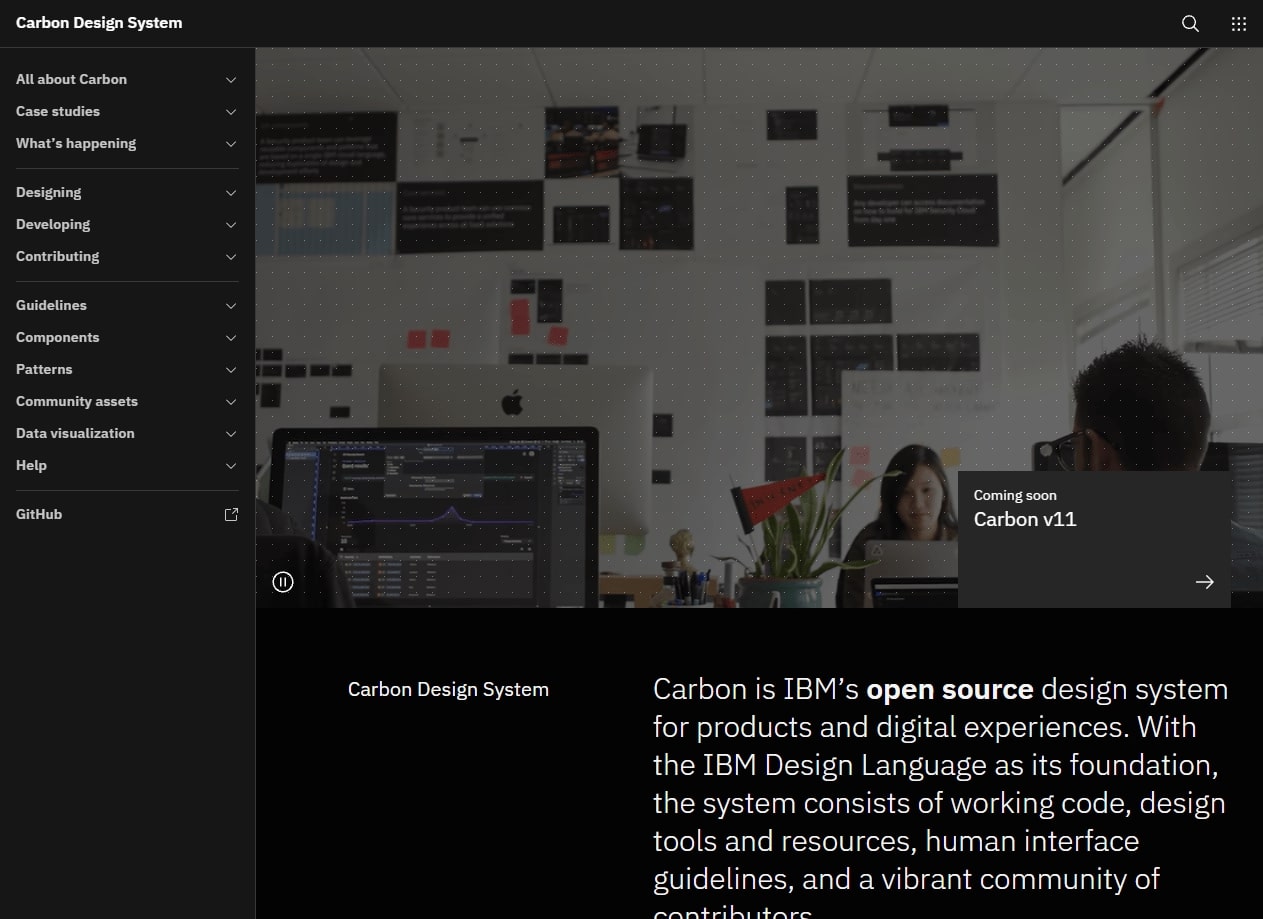Expand the Designing chevron
The width and height of the screenshot is (1263, 919).
(x=231, y=193)
